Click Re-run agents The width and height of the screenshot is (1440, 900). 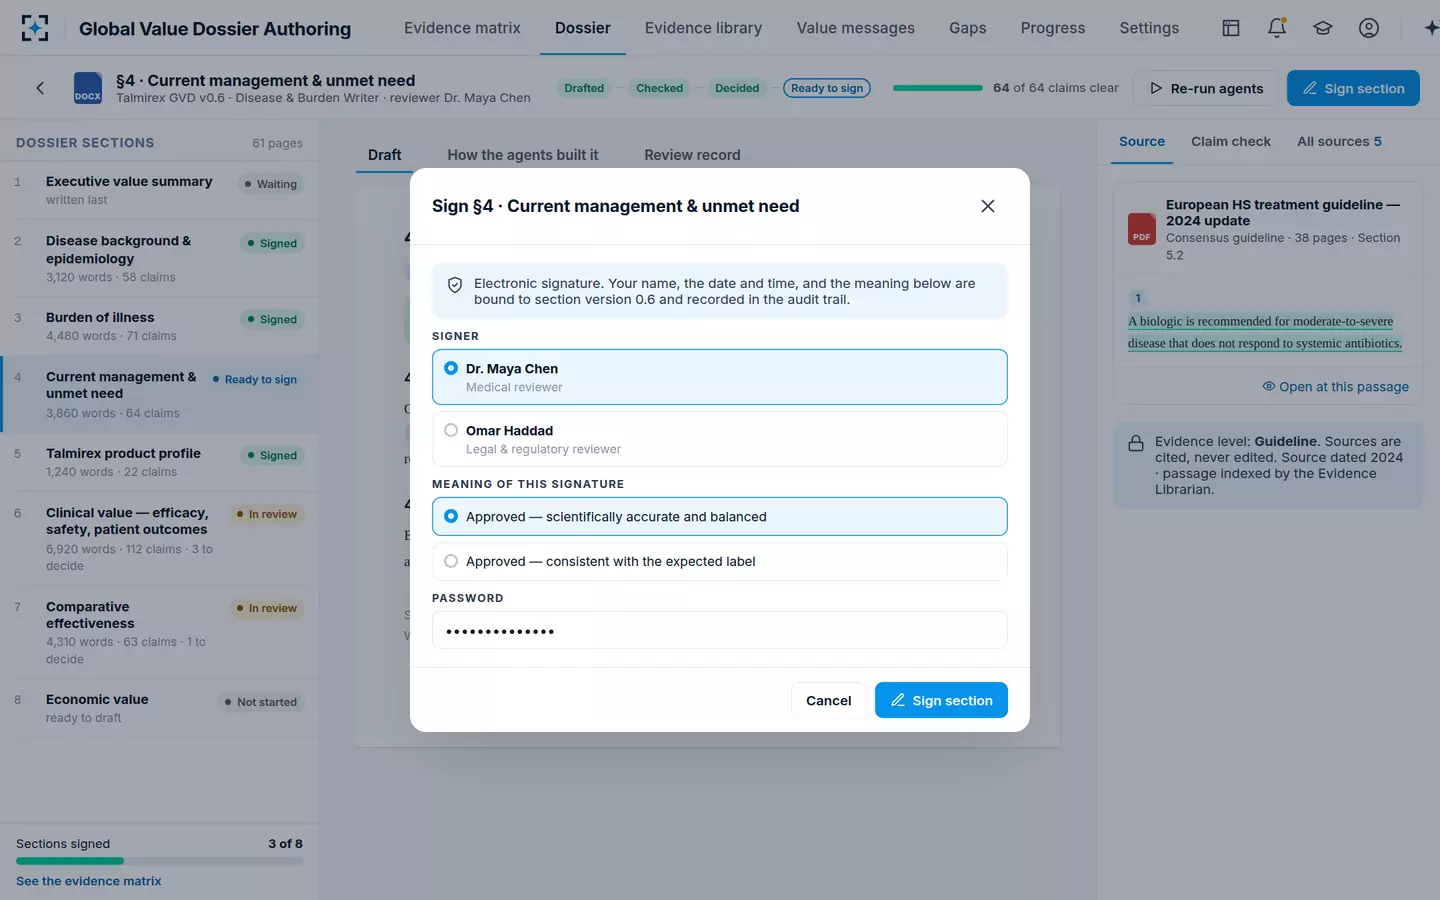point(1206,88)
